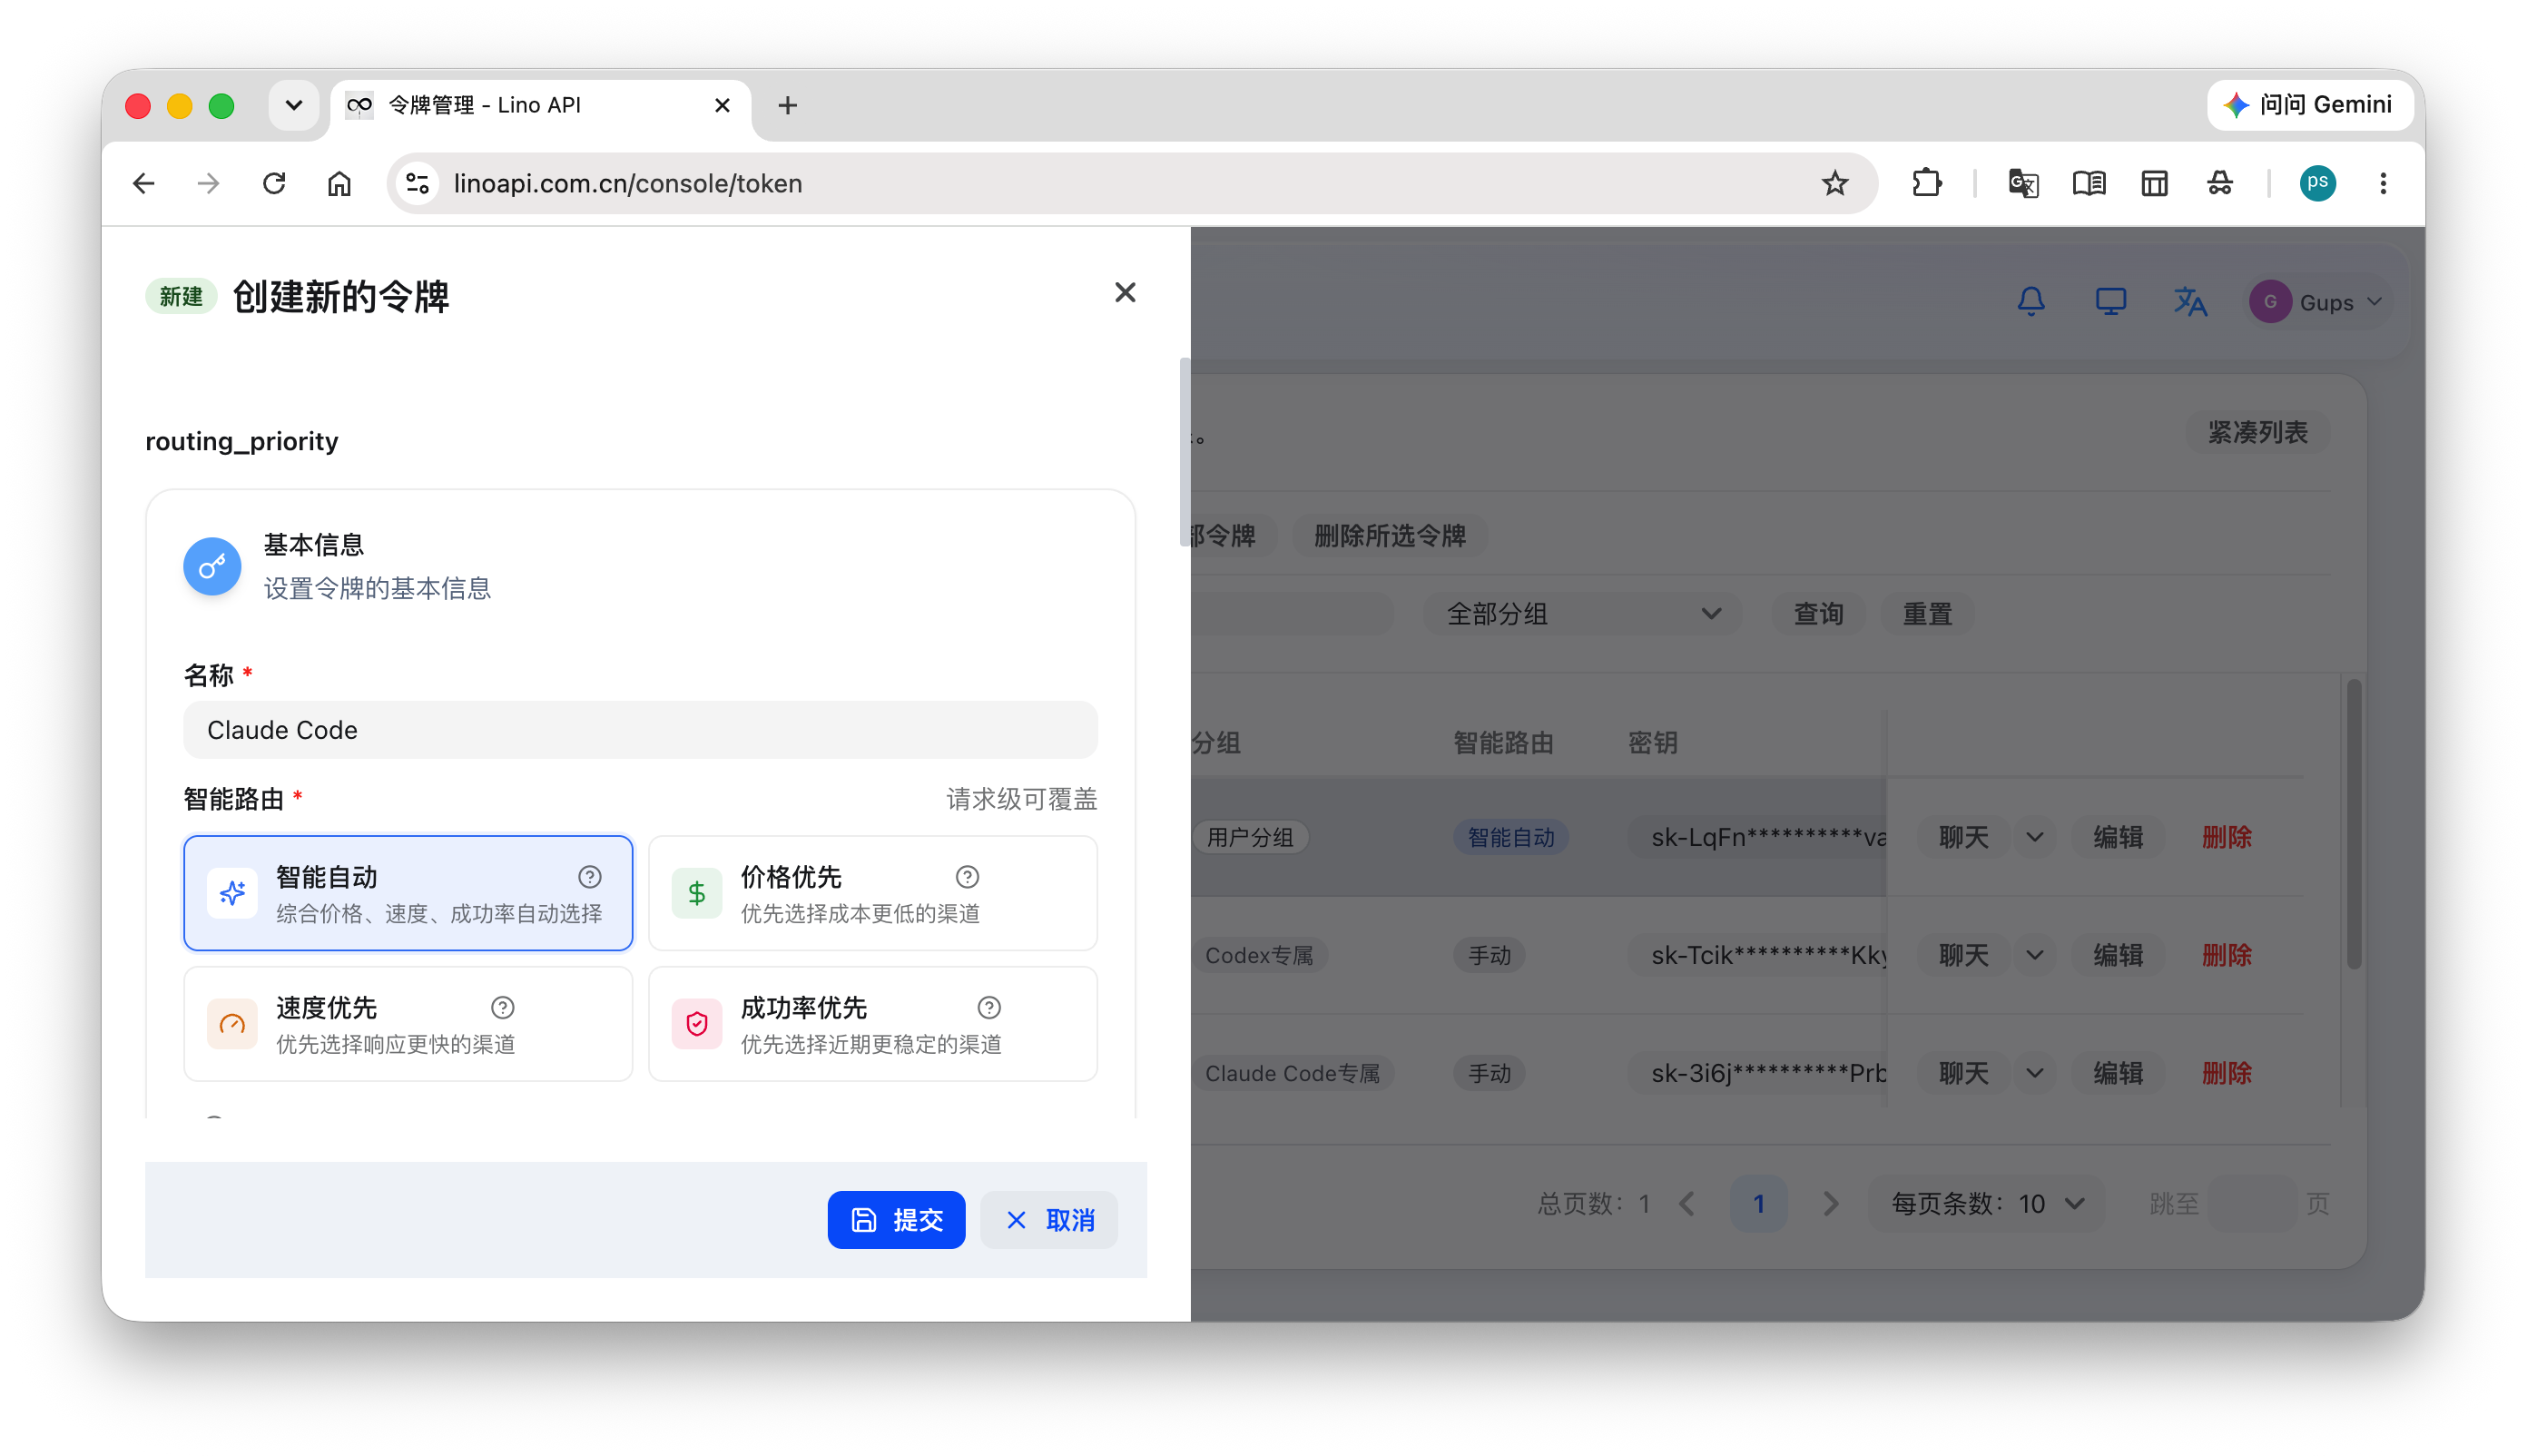Image resolution: width=2527 pixels, height=1456 pixels.
Task: Close the 令牌管理 browser tab
Action: point(722,105)
